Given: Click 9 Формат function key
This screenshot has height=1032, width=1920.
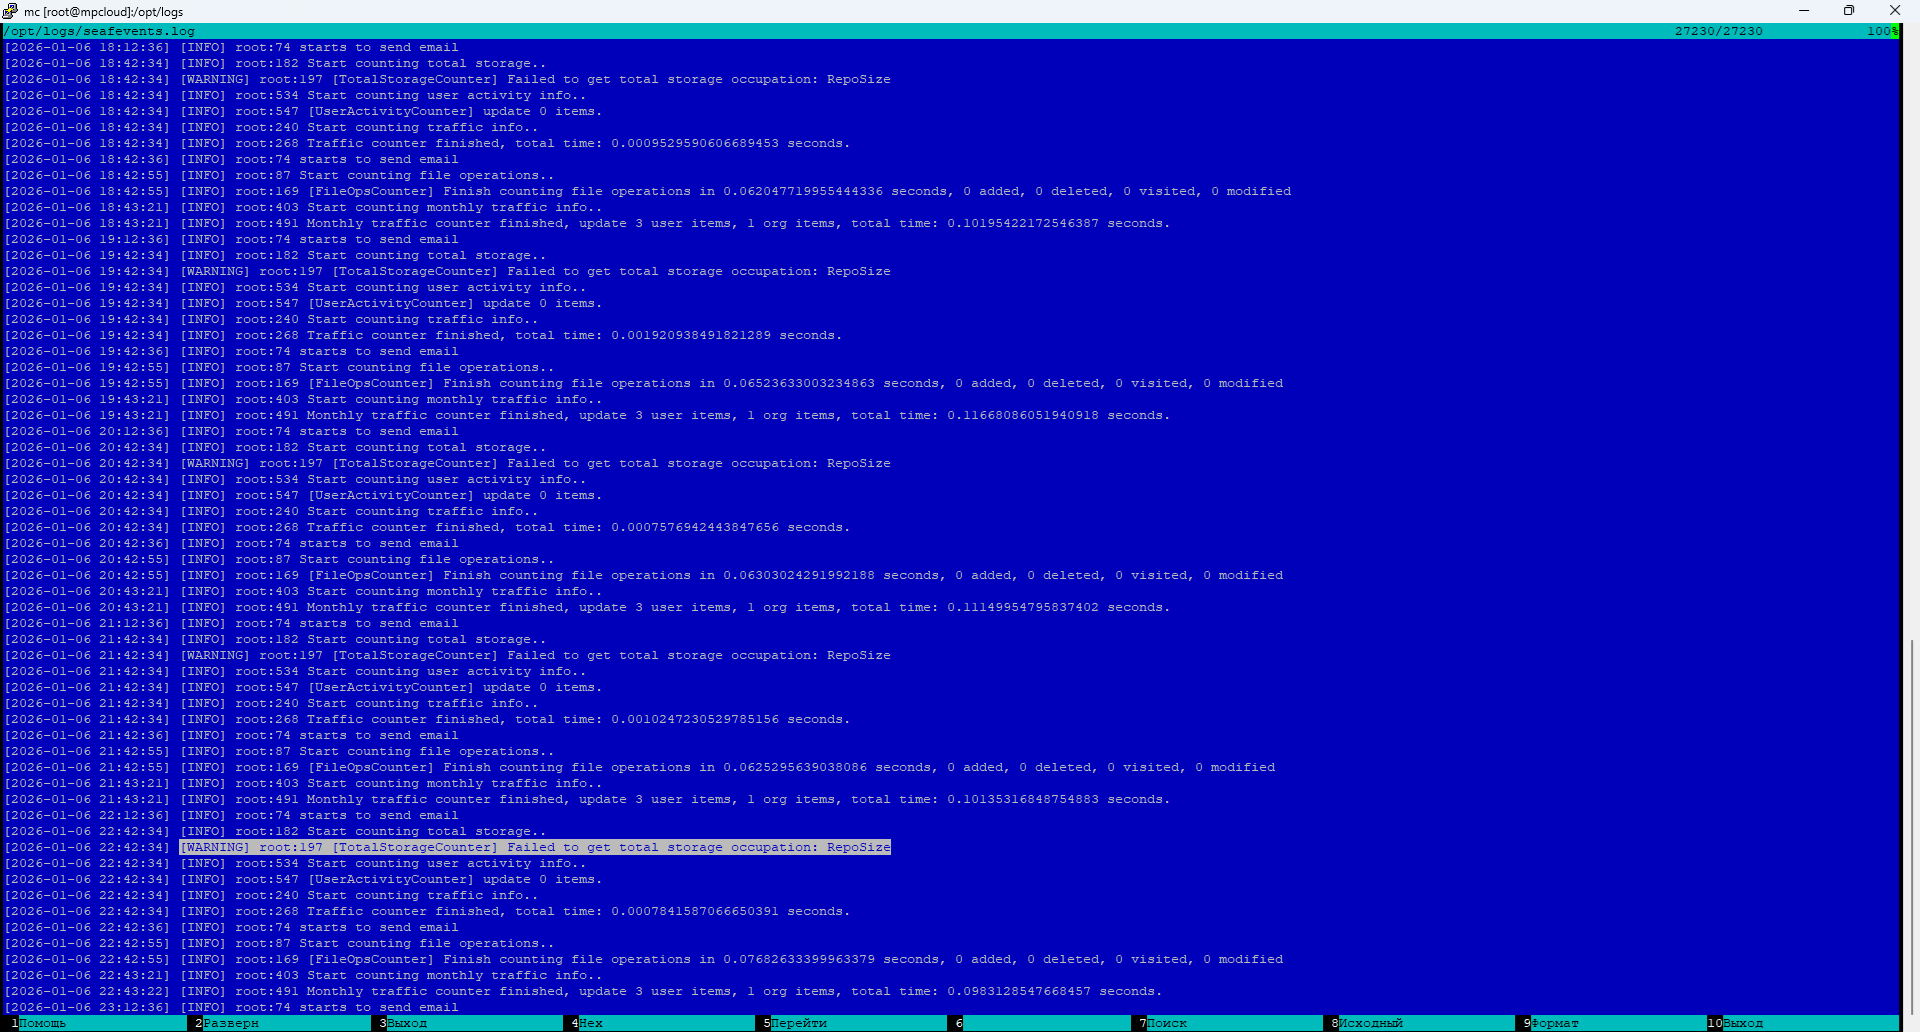Looking at the screenshot, I should click(x=1555, y=1023).
